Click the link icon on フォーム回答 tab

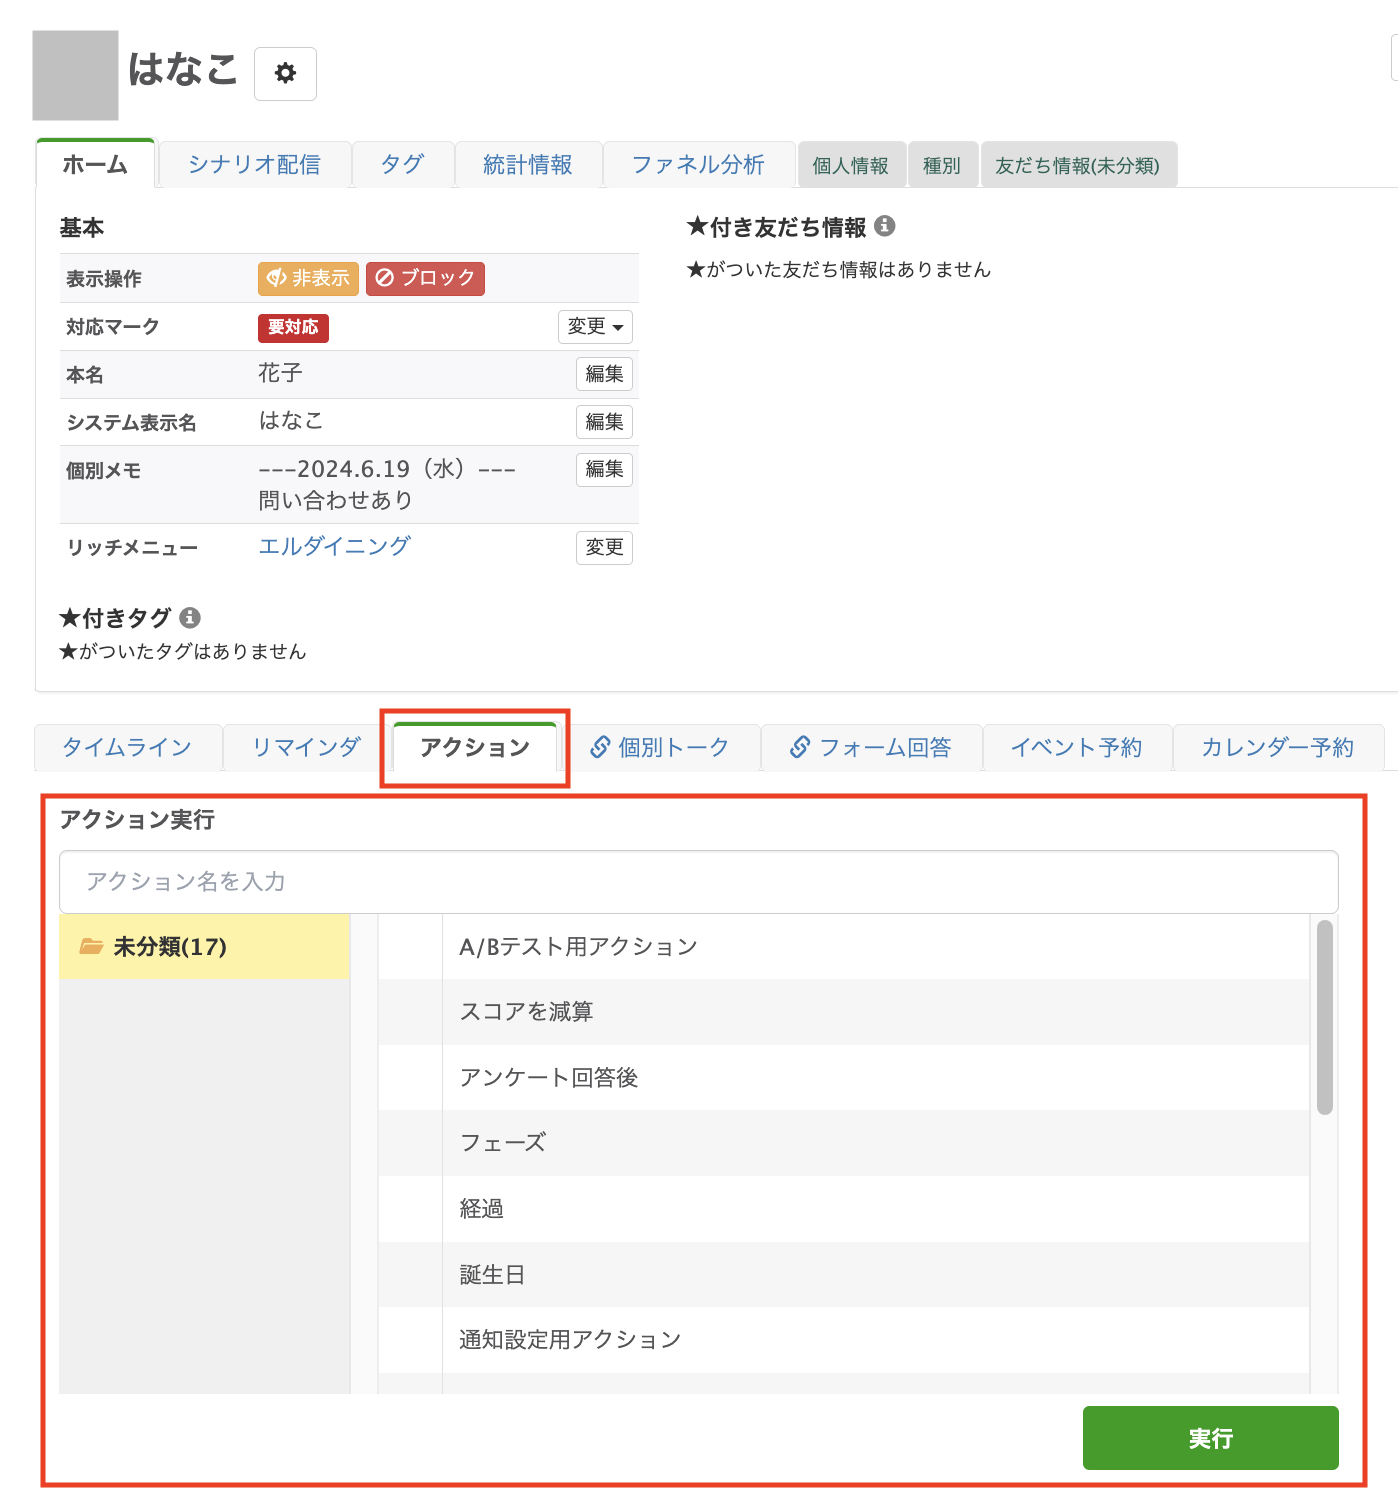click(798, 746)
